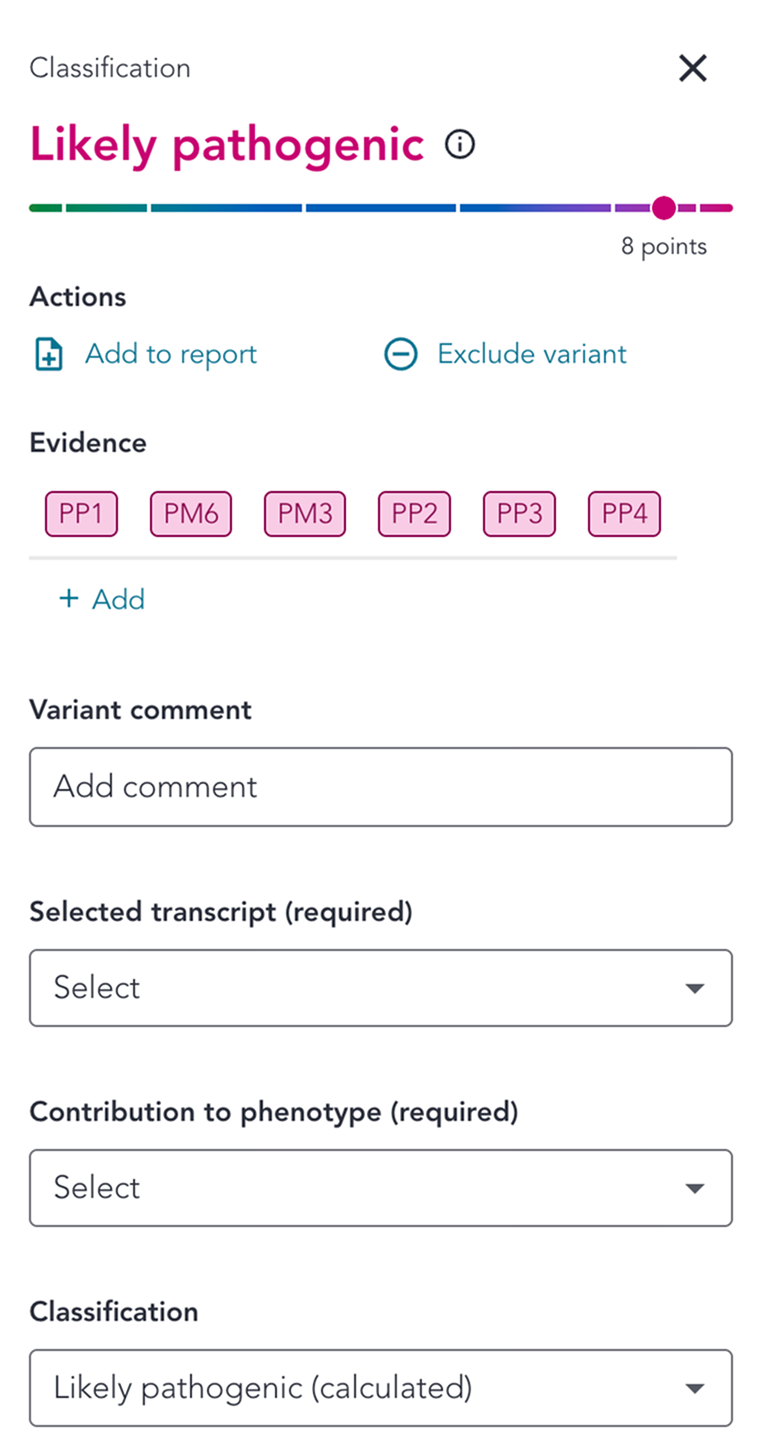Viewport: 762px width, 1455px height.
Task: Click the info icon beside Likely pathogenic
Action: coord(459,145)
